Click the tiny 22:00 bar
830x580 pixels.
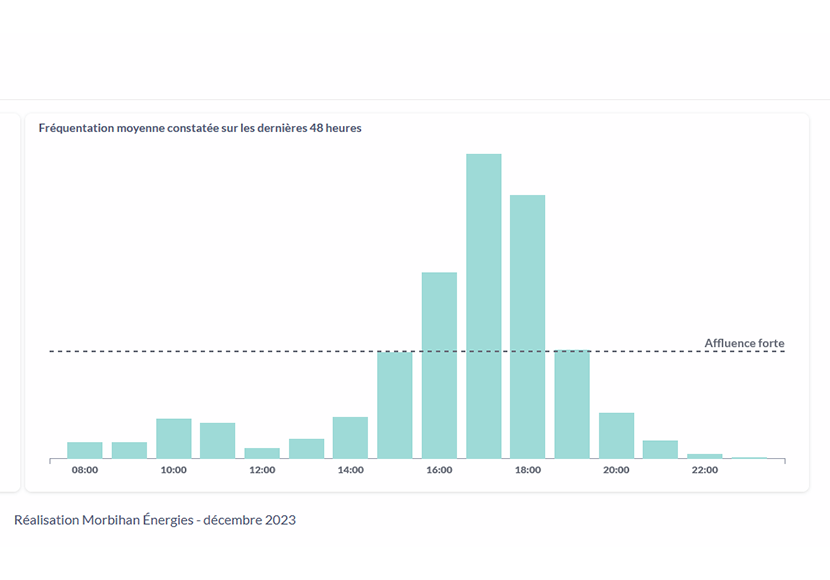(x=705, y=456)
